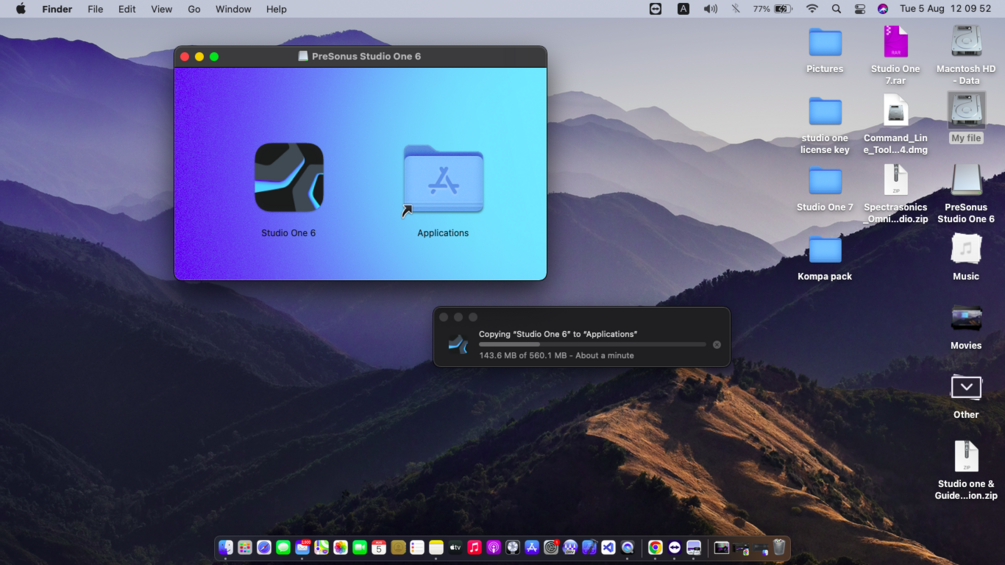The height and width of the screenshot is (565, 1005).
Task: Open the volume control in menu bar
Action: pos(710,9)
